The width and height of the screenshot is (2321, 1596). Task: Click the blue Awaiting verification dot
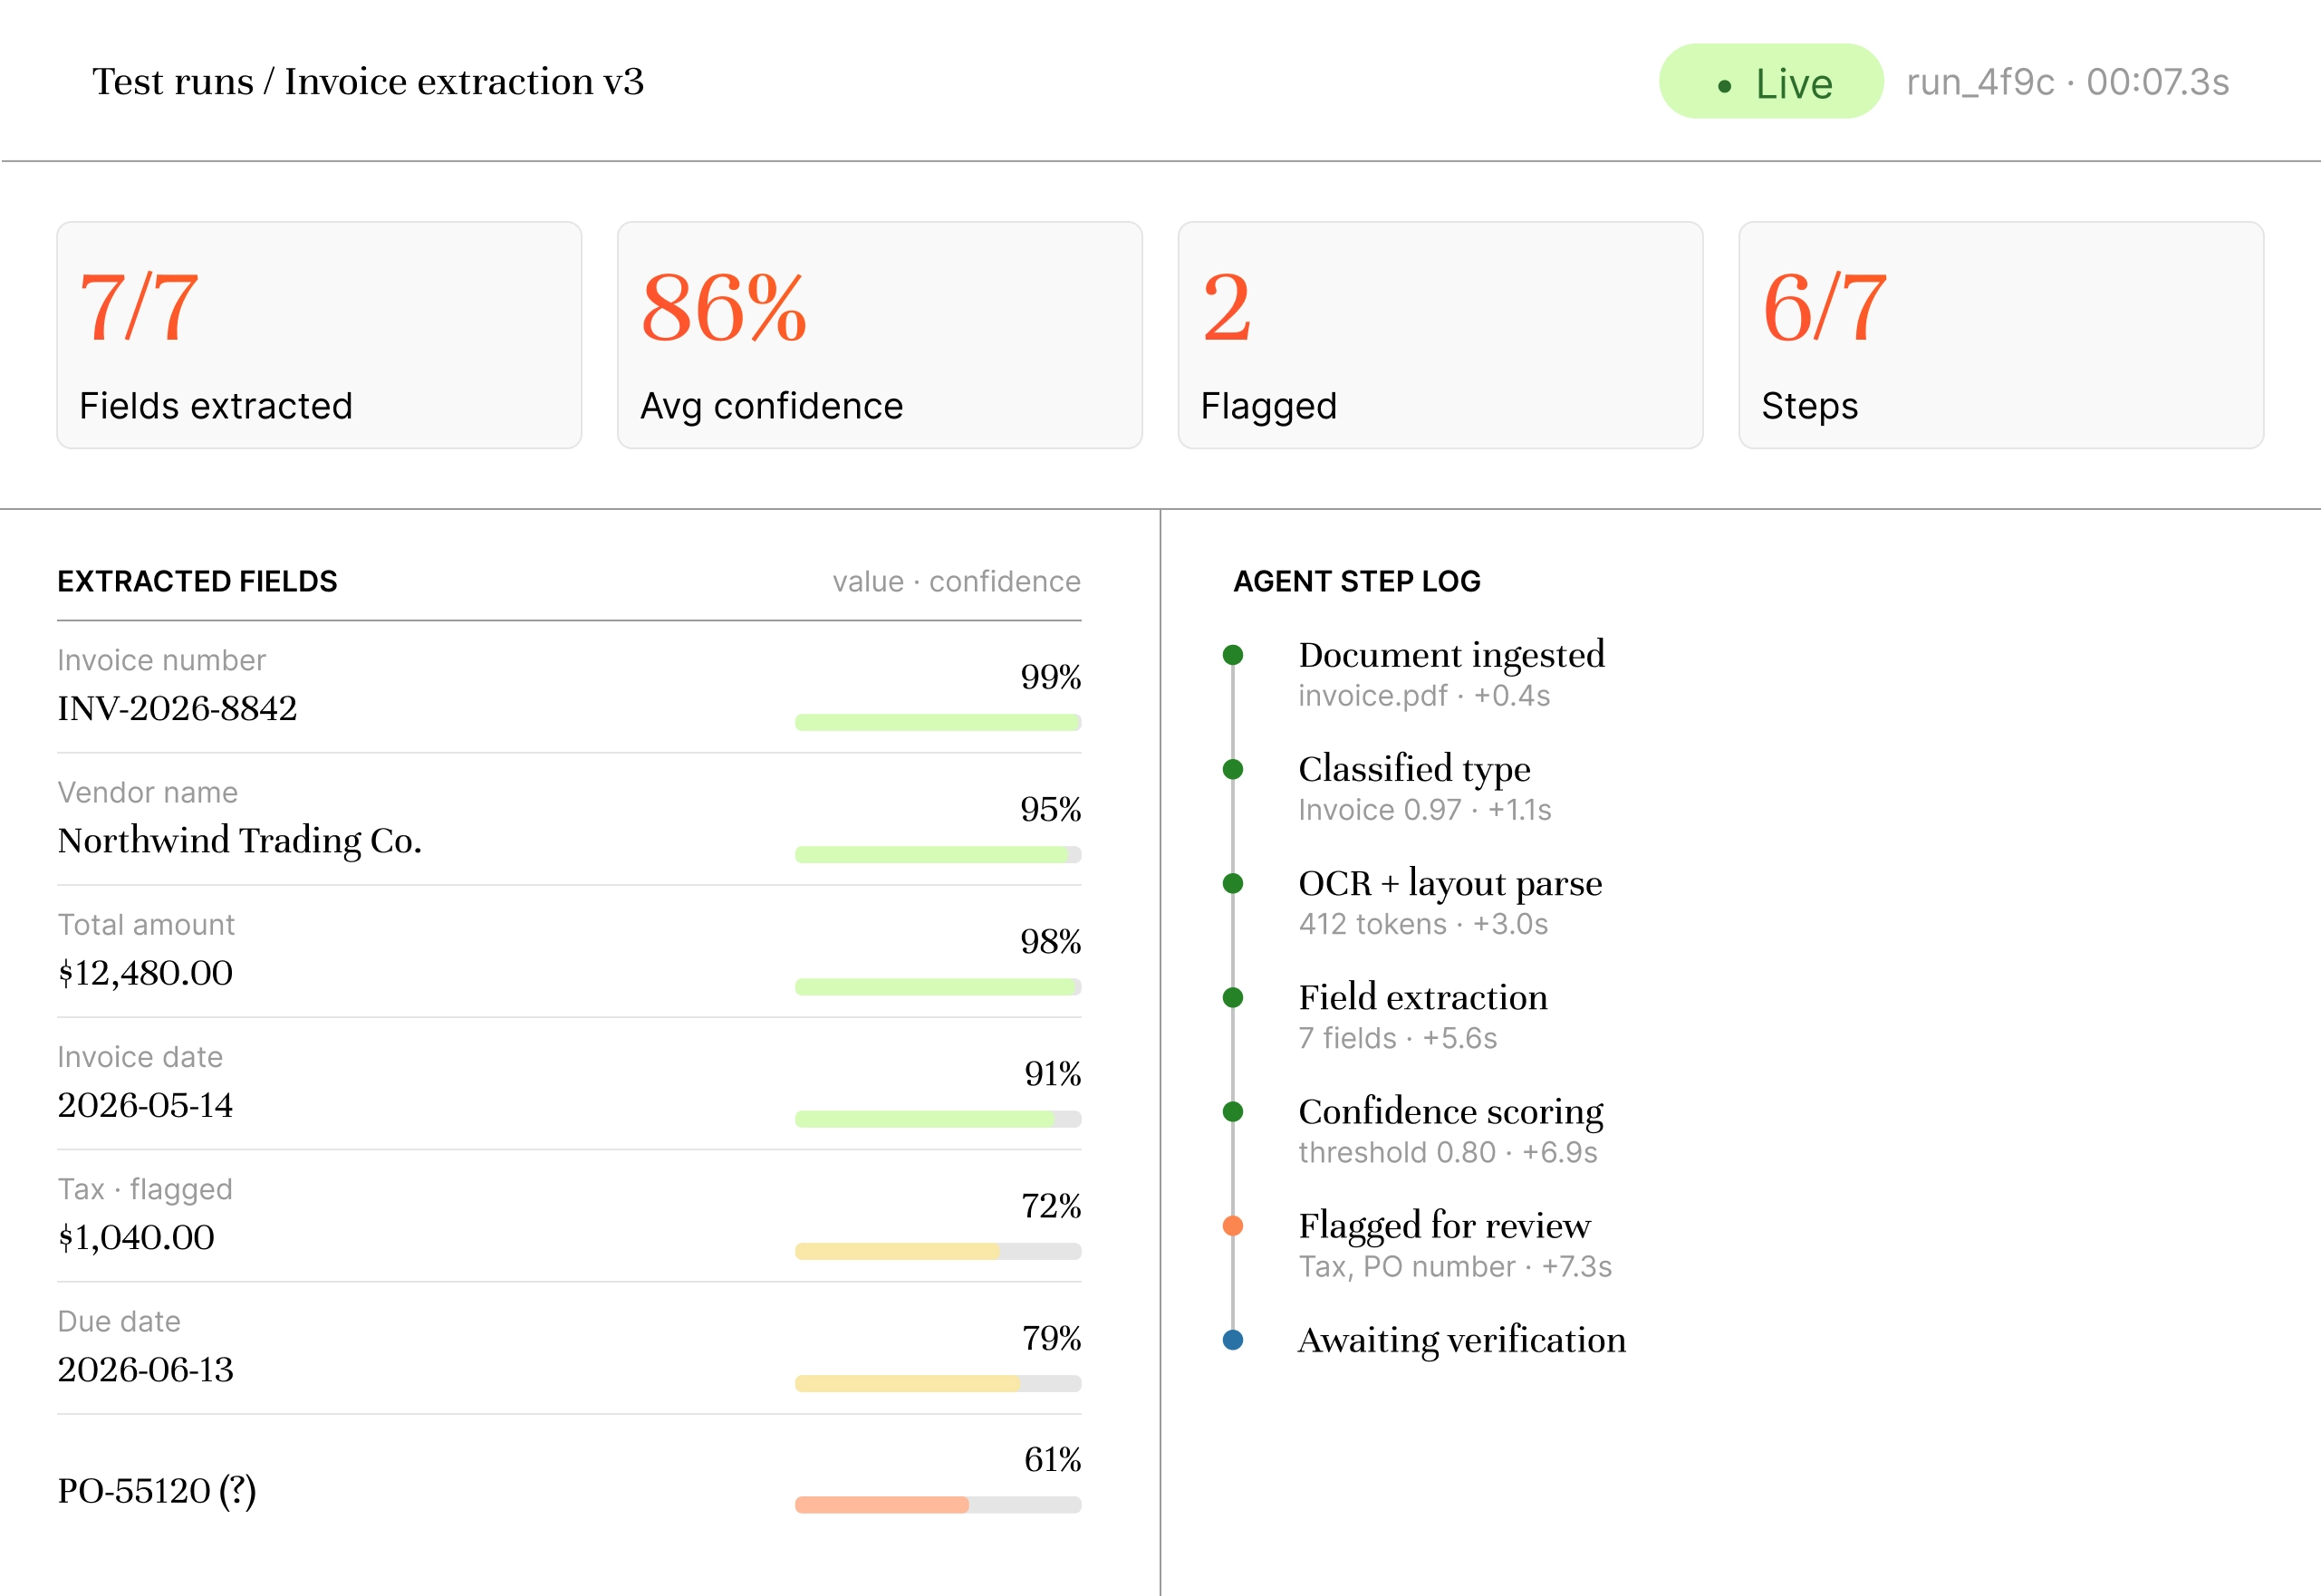(x=1233, y=1340)
